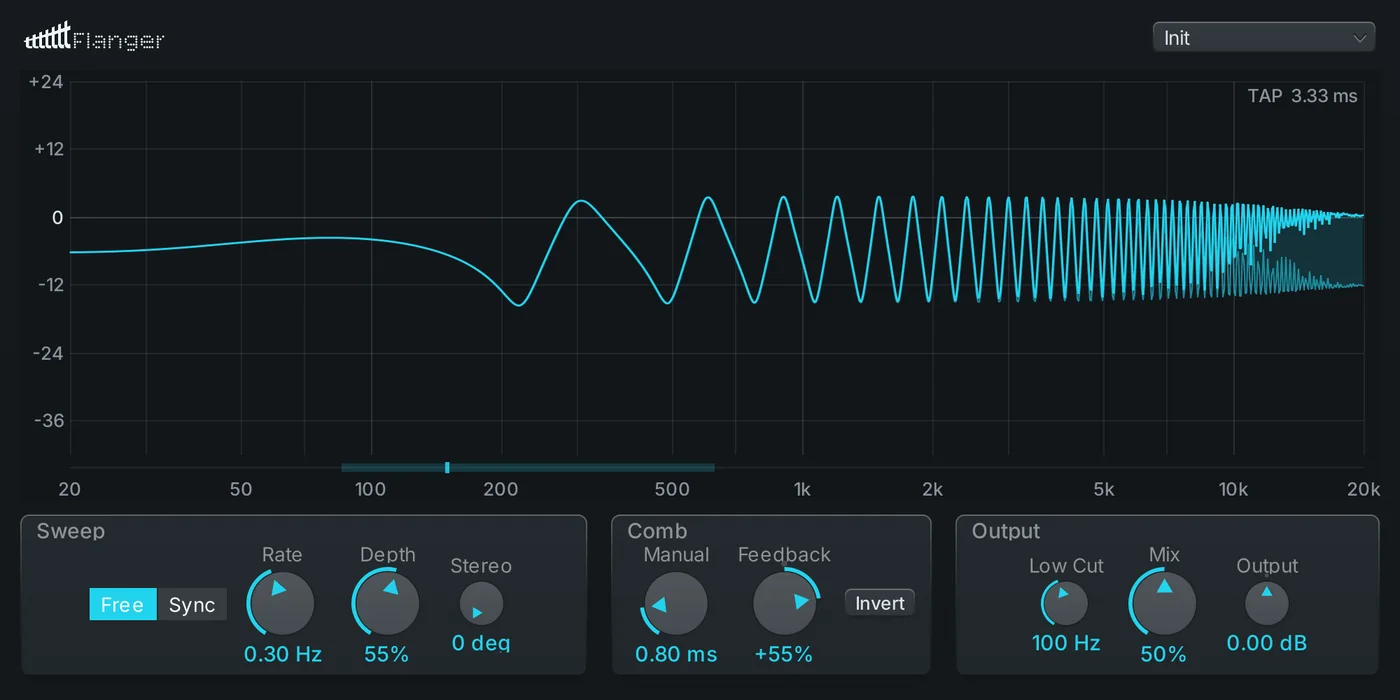Click the TAP 3.33 ms readout
Screen dimensions: 1400x700
(x=1302, y=96)
